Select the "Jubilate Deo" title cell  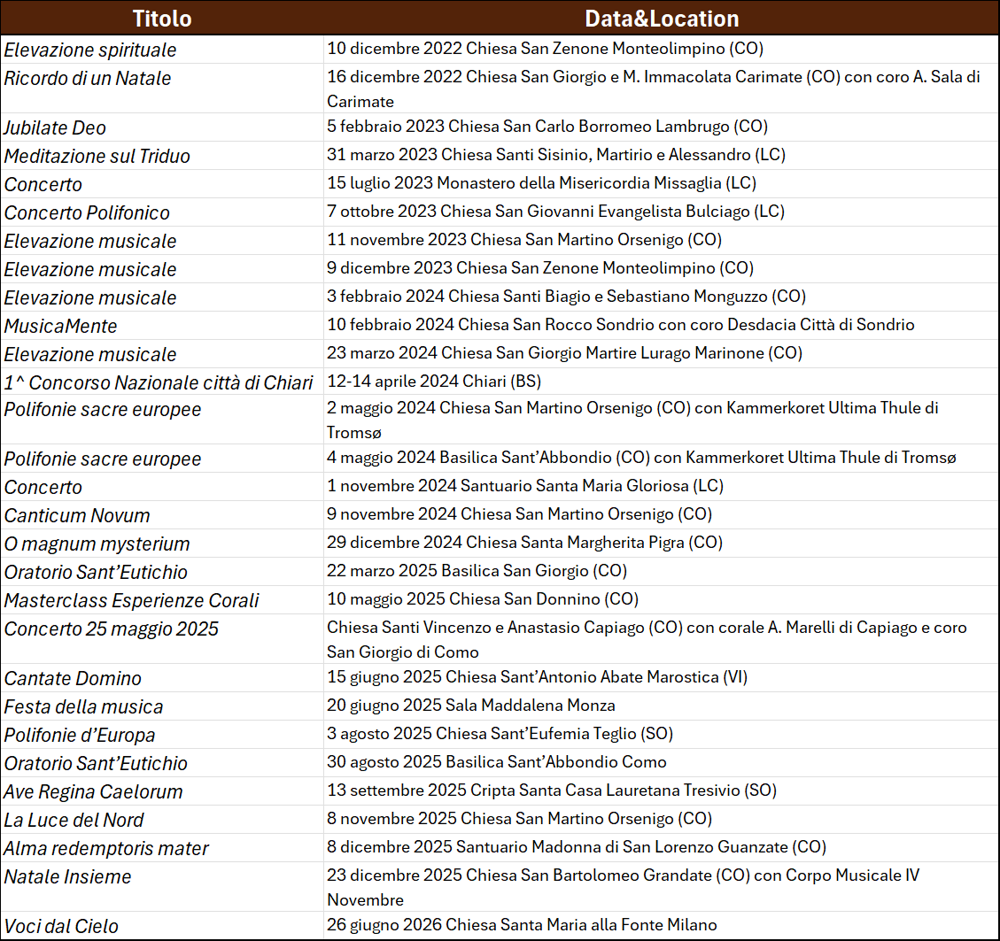pos(162,127)
